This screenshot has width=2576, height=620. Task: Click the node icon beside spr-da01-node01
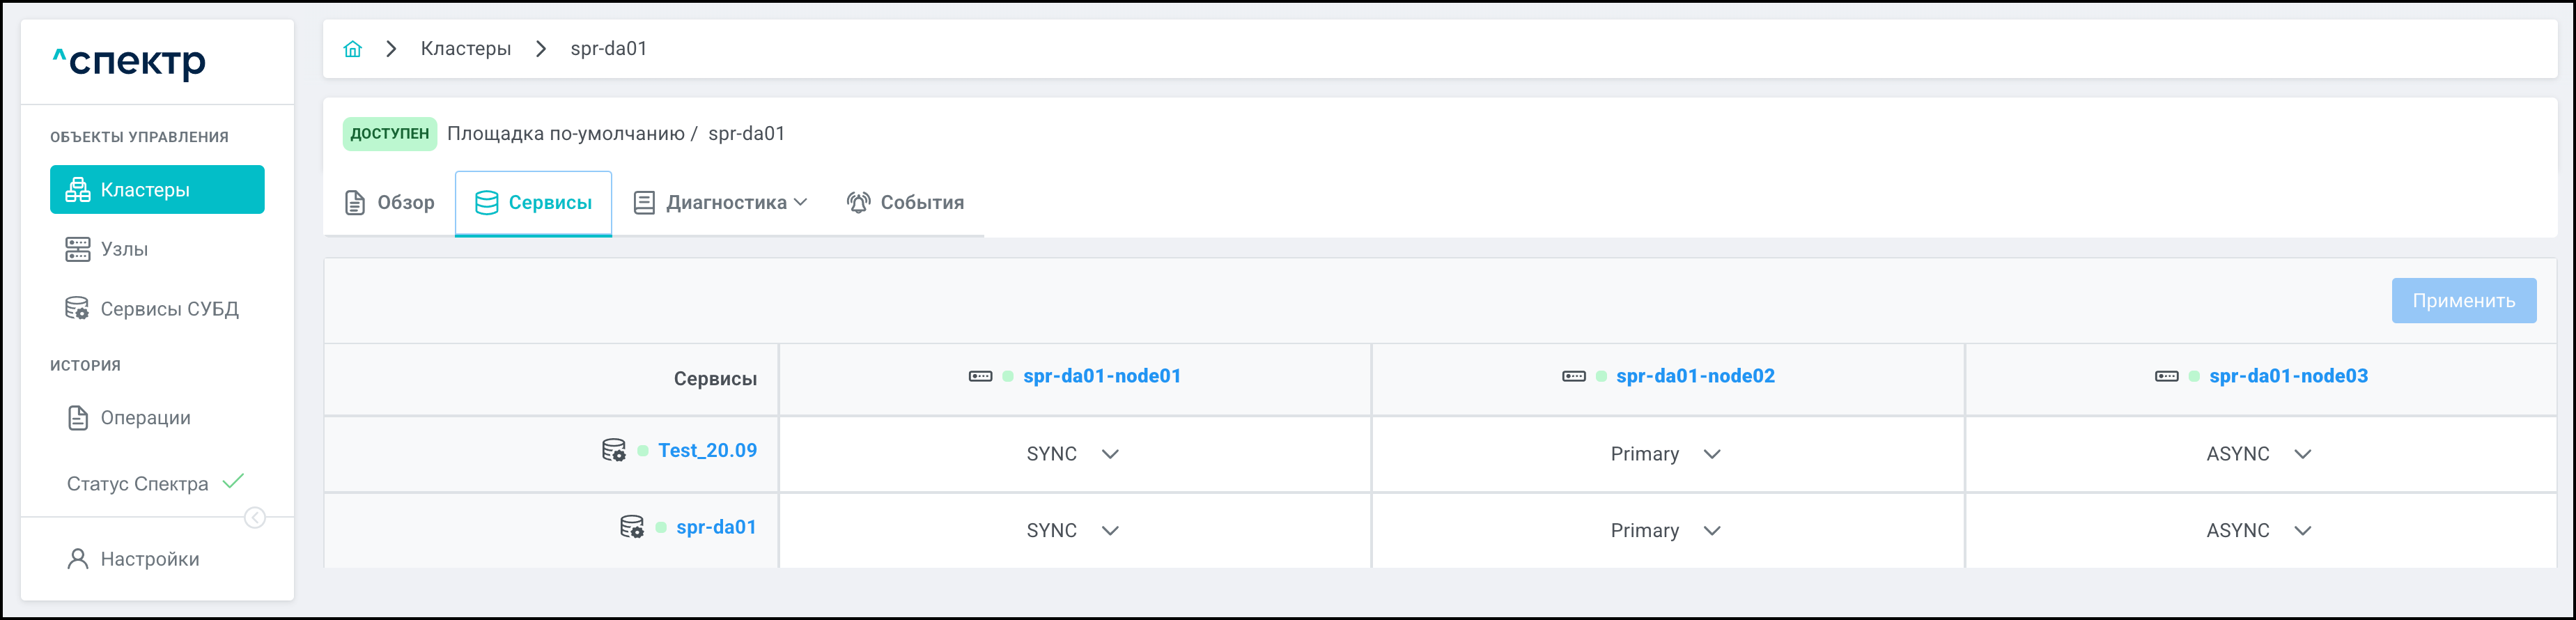point(980,376)
